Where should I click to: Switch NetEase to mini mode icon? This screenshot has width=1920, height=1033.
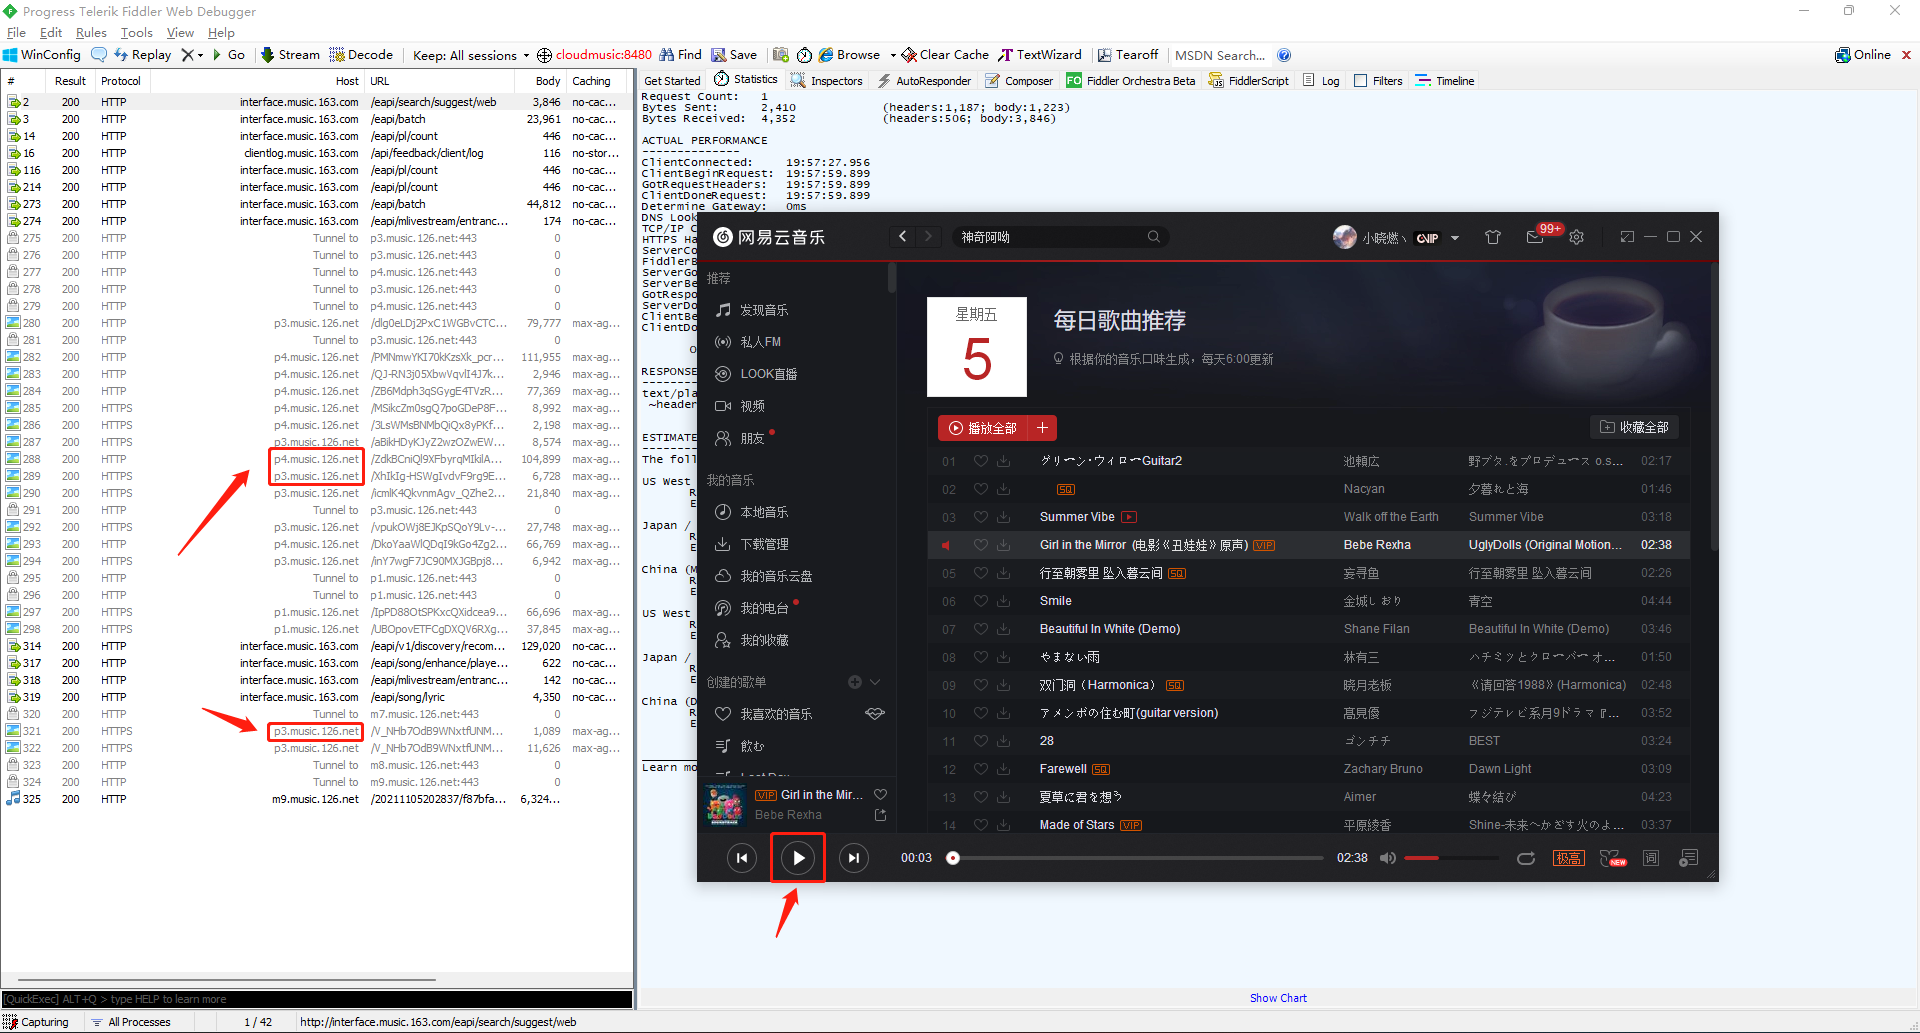point(1627,237)
